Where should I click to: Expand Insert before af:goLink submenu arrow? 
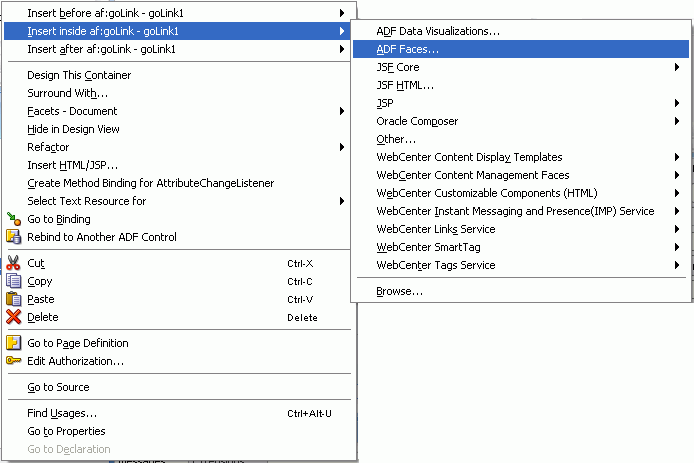click(x=342, y=13)
